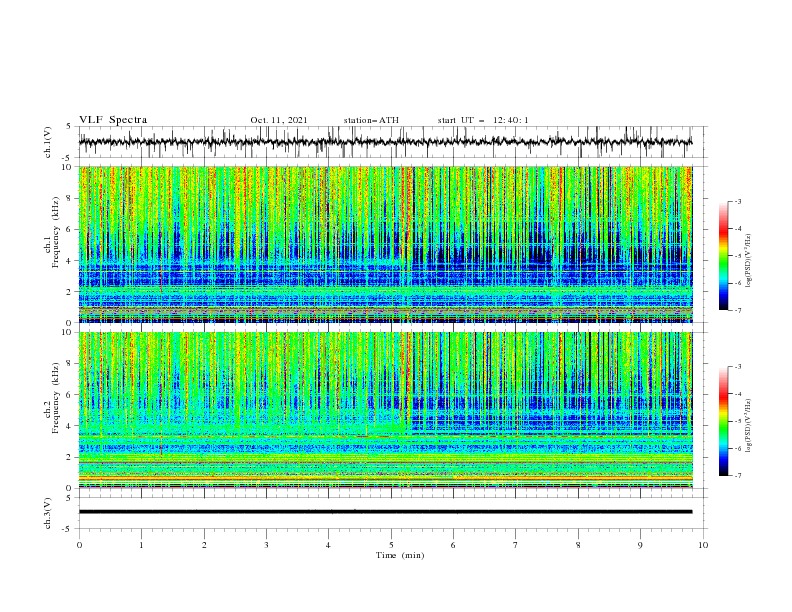Click inside the ch.2 spectrogram panel

coord(385,410)
